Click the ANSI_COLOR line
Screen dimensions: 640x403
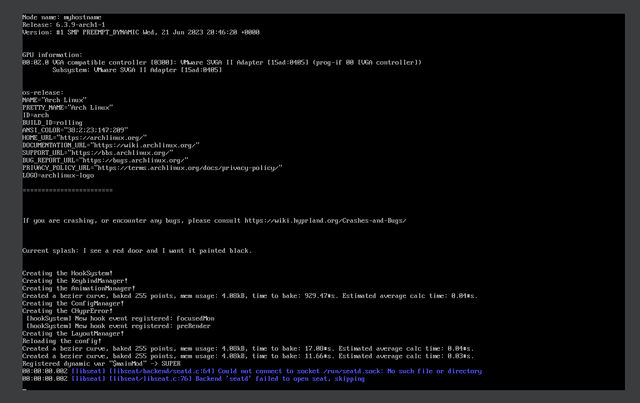pyautogui.click(x=75, y=130)
